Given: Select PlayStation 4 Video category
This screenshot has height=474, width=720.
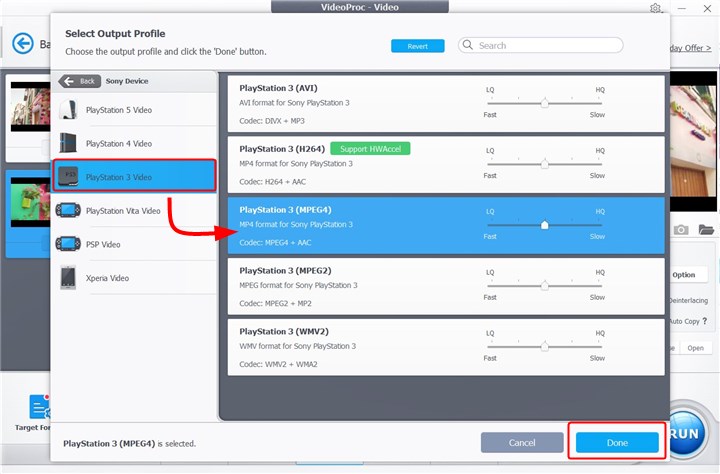Looking at the screenshot, I should pyautogui.click(x=134, y=143).
